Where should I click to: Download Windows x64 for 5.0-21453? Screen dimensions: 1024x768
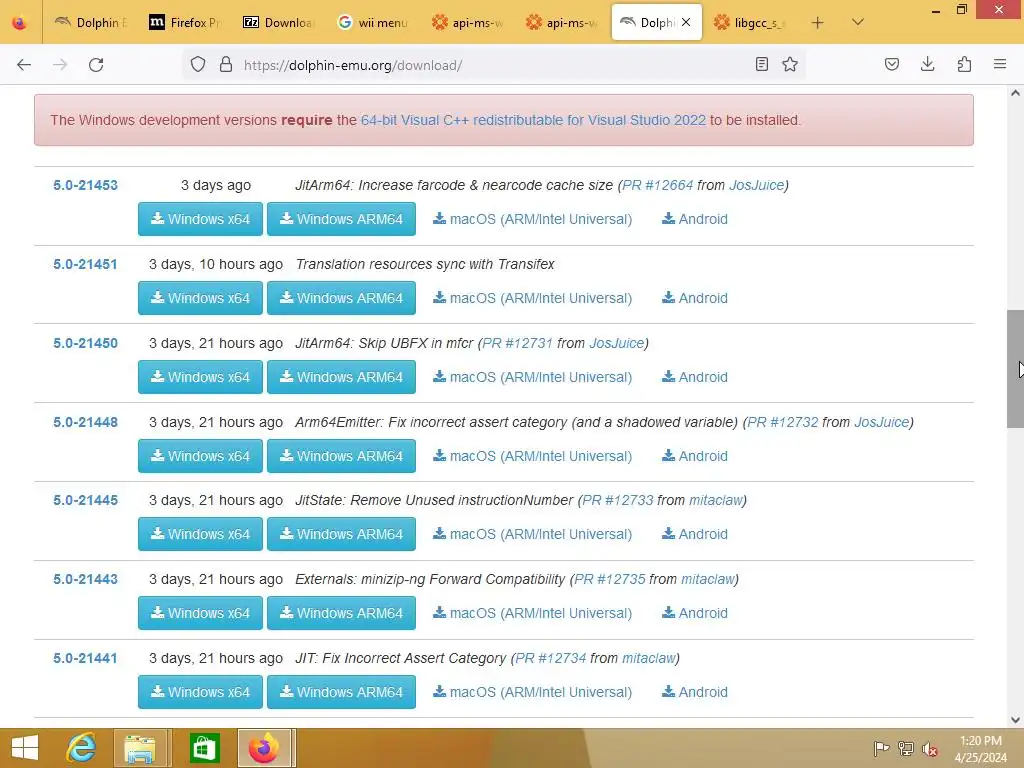click(x=200, y=219)
